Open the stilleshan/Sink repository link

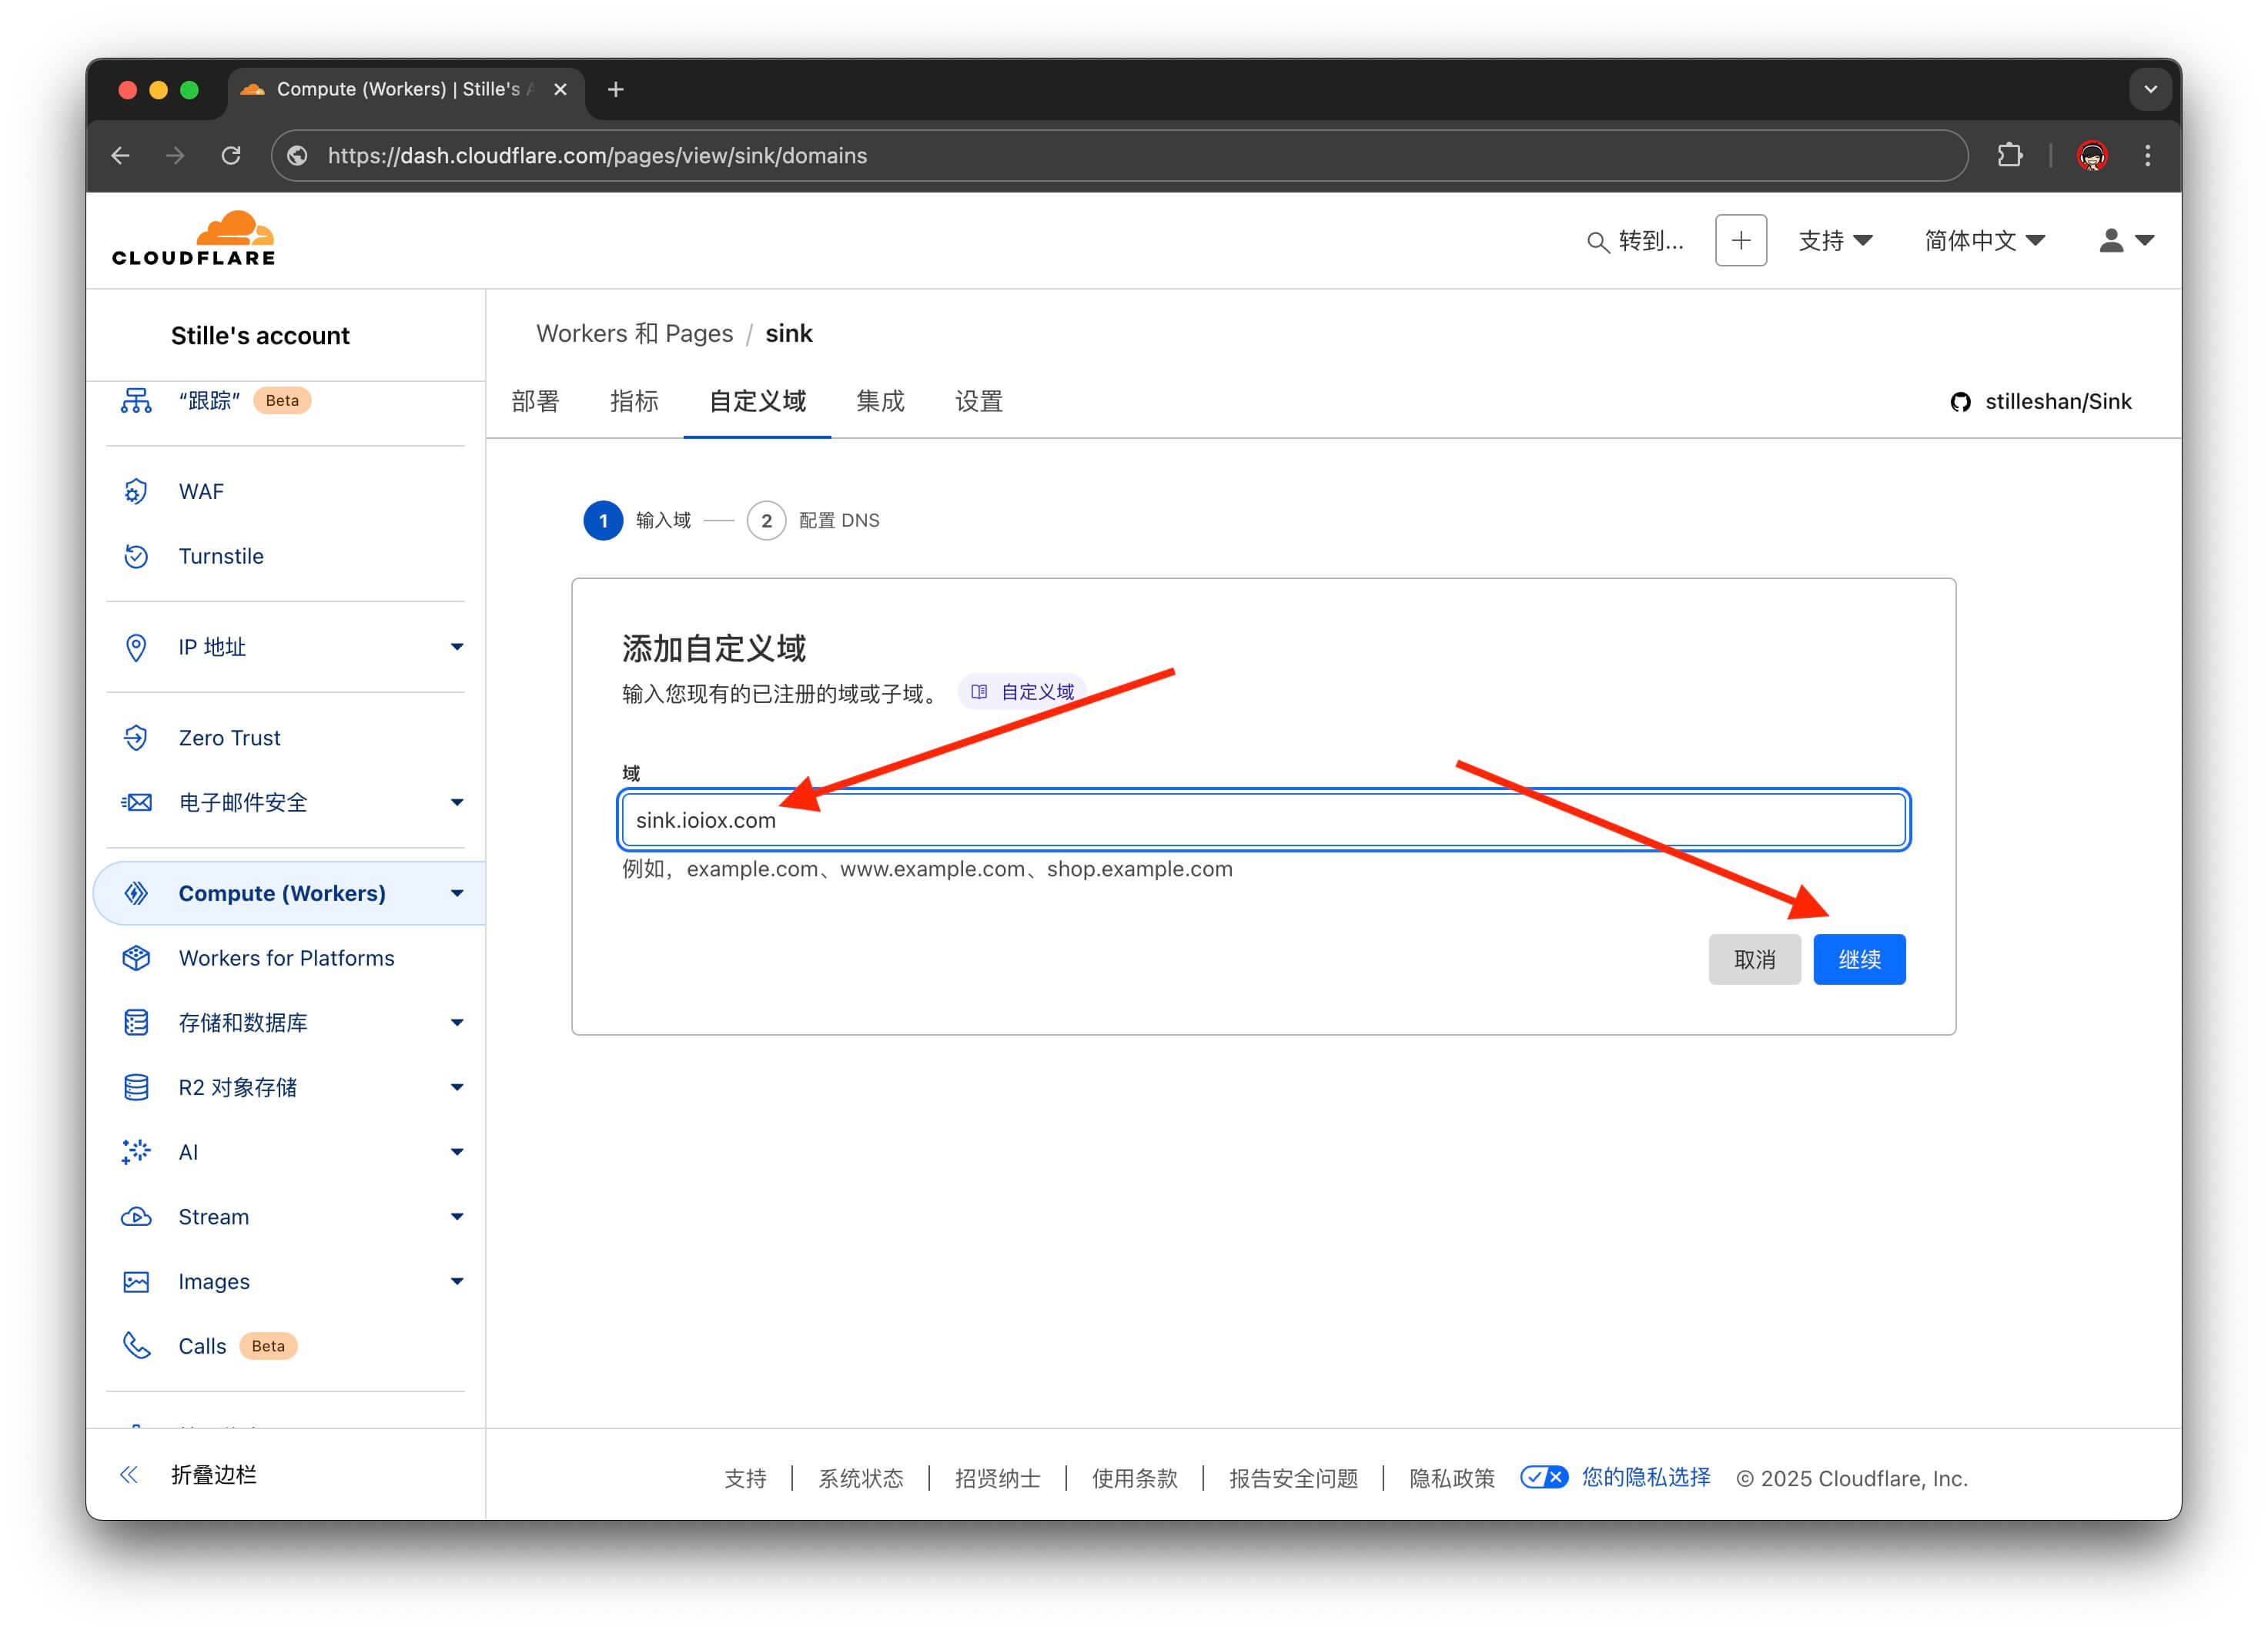[x=2058, y=401]
